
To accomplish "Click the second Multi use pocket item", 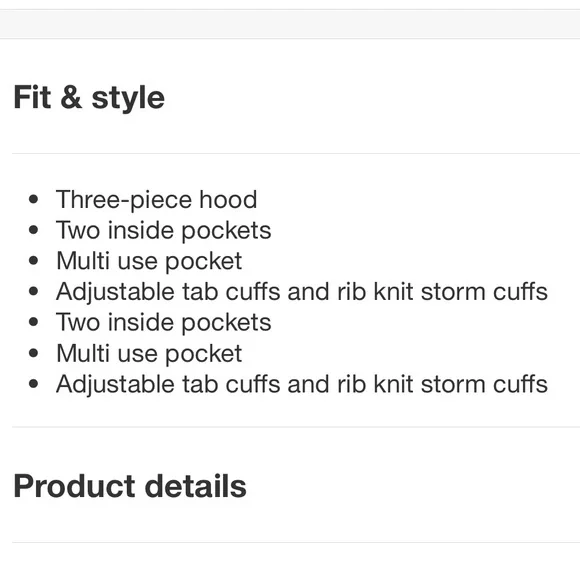I will point(149,354).
